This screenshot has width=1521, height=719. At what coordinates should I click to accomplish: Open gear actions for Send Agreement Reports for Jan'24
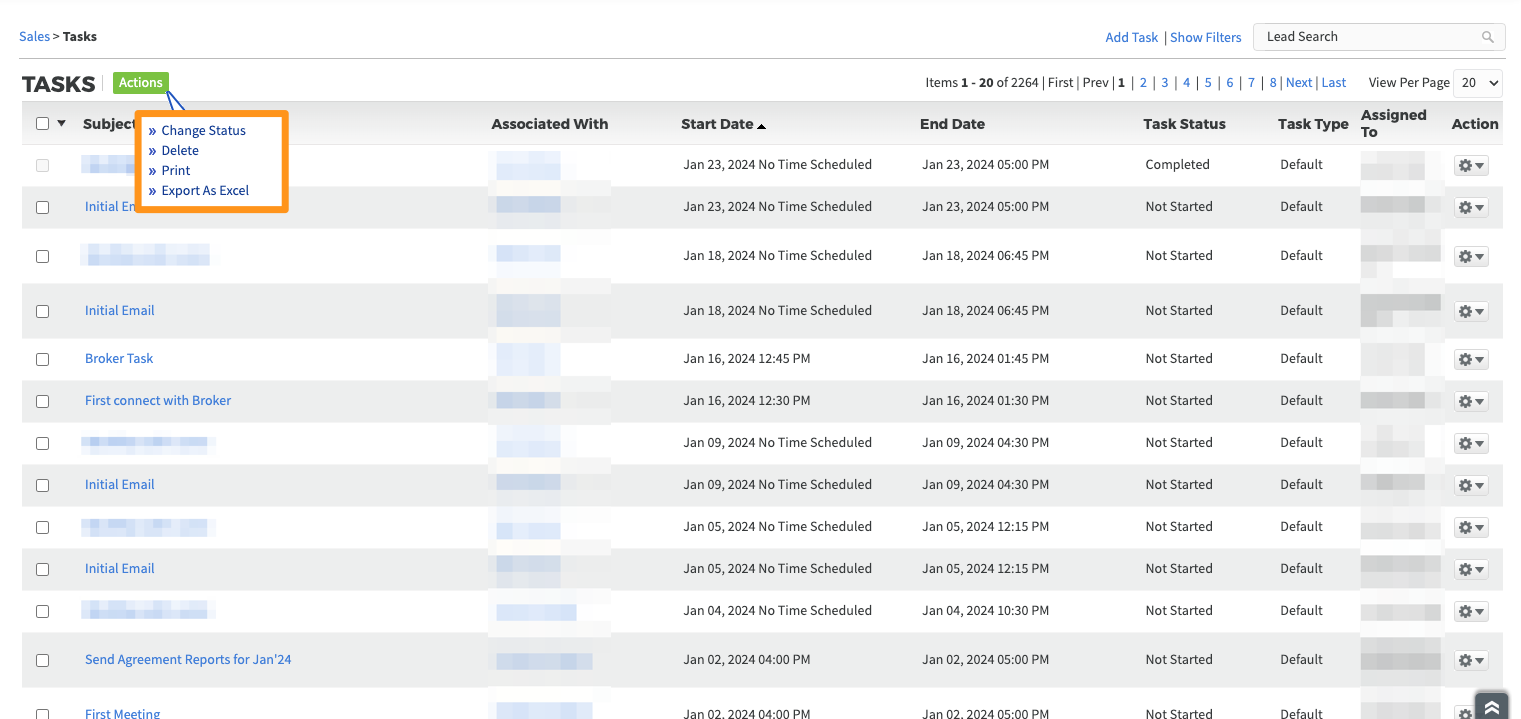pos(1466,660)
